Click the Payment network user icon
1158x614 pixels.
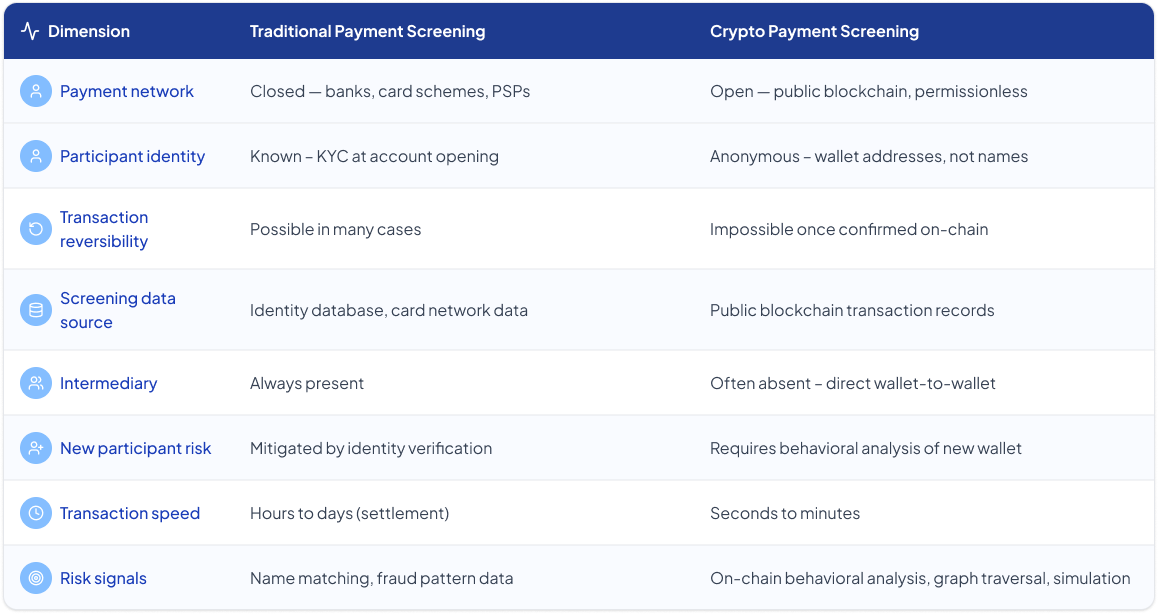point(35,91)
